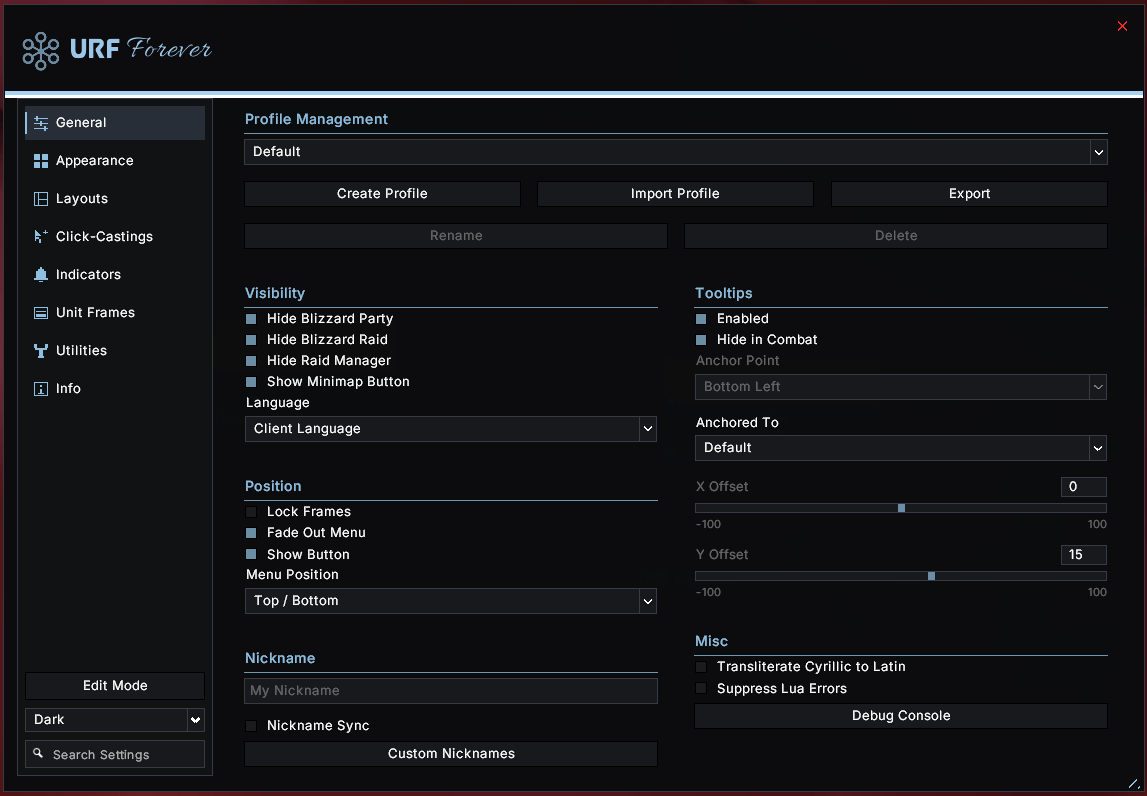This screenshot has width=1147, height=796.
Task: Click the X Offset value field
Action: coord(1083,487)
